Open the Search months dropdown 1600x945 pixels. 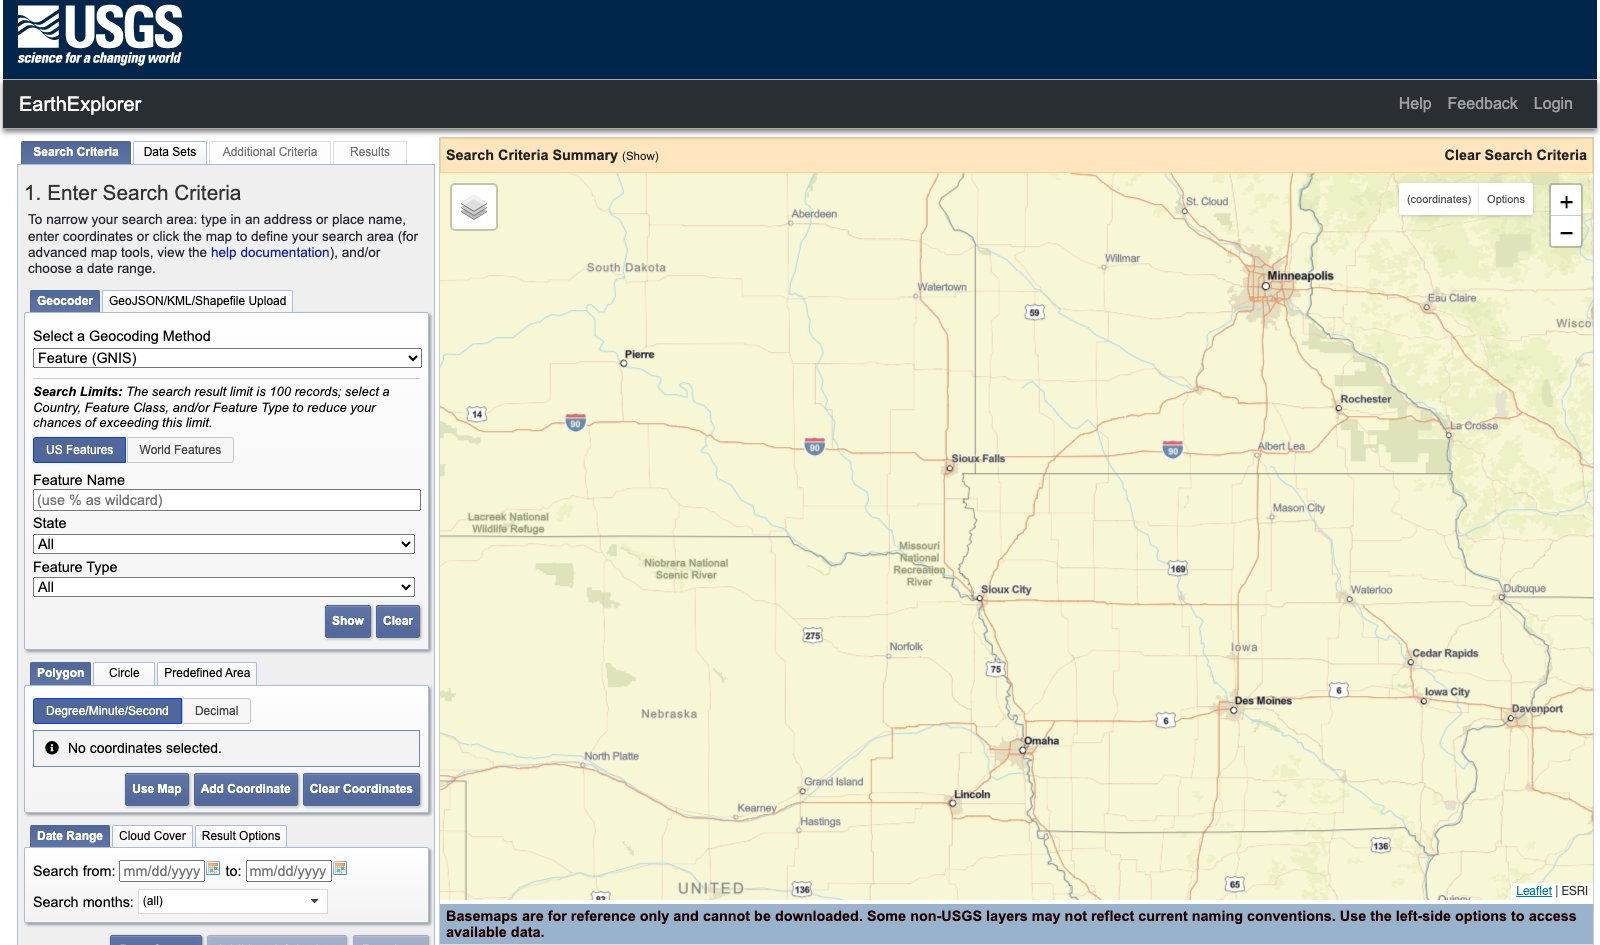coord(232,901)
